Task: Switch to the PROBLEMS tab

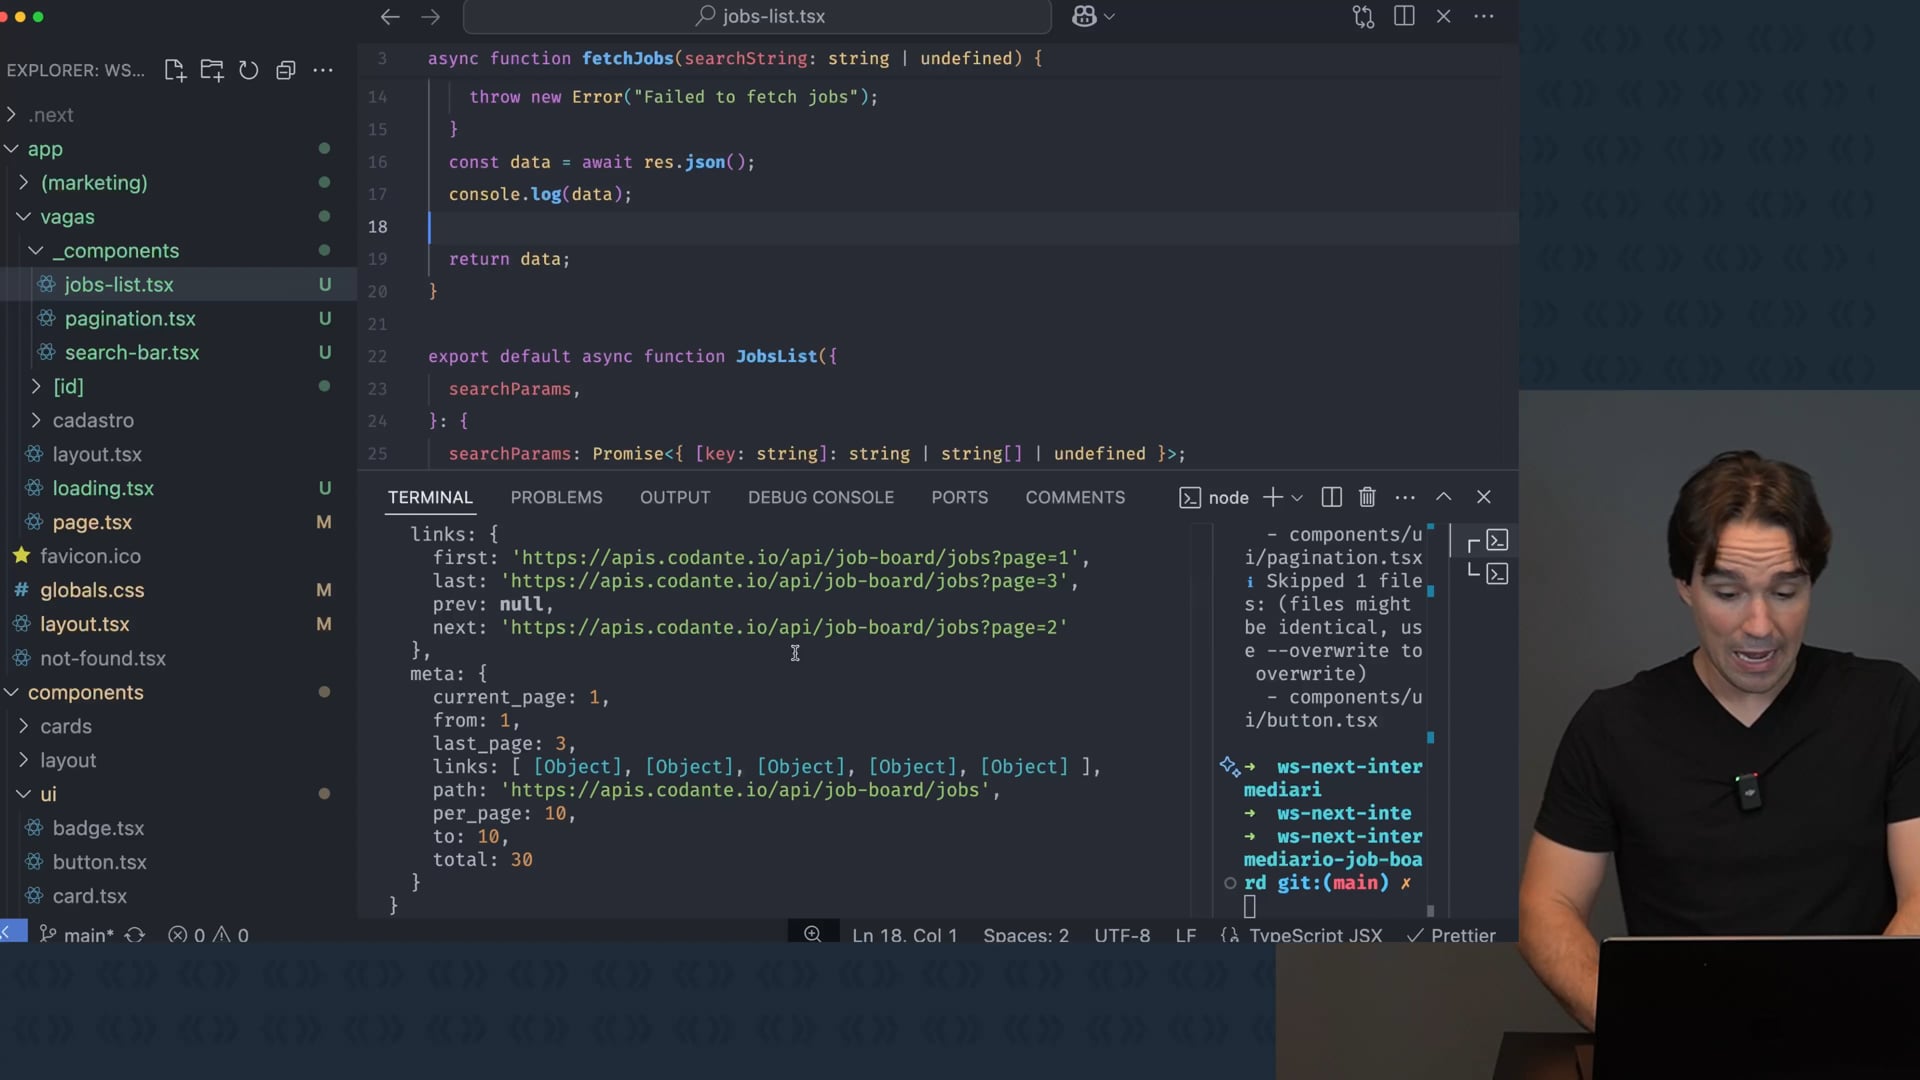Action: click(556, 497)
